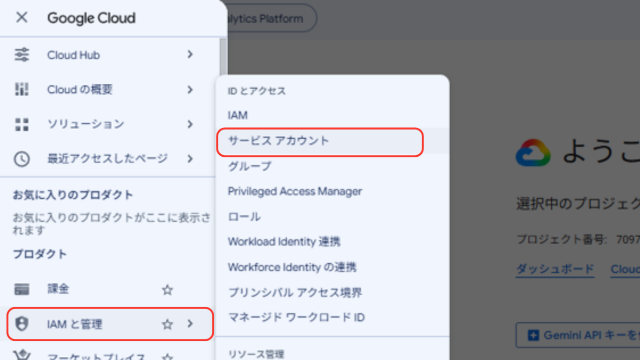Screen dimensions: 640x360
Task: Close the Google Cloud navigation menu
Action: click(x=22, y=18)
